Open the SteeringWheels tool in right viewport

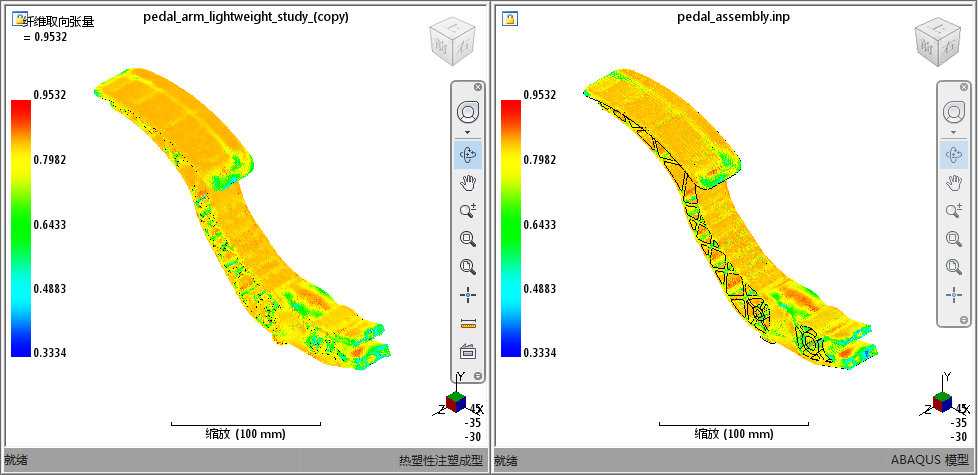[x=953, y=113]
